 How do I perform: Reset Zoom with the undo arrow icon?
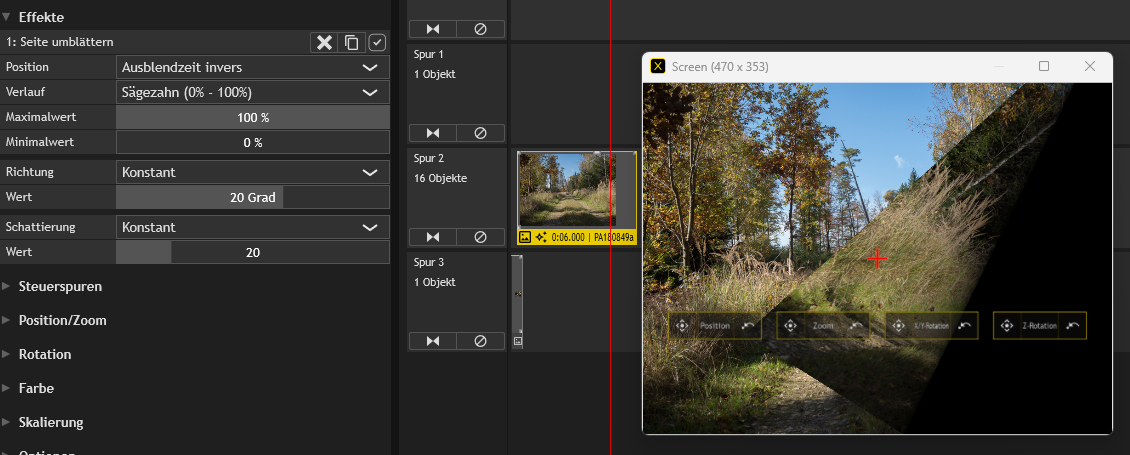pos(856,326)
